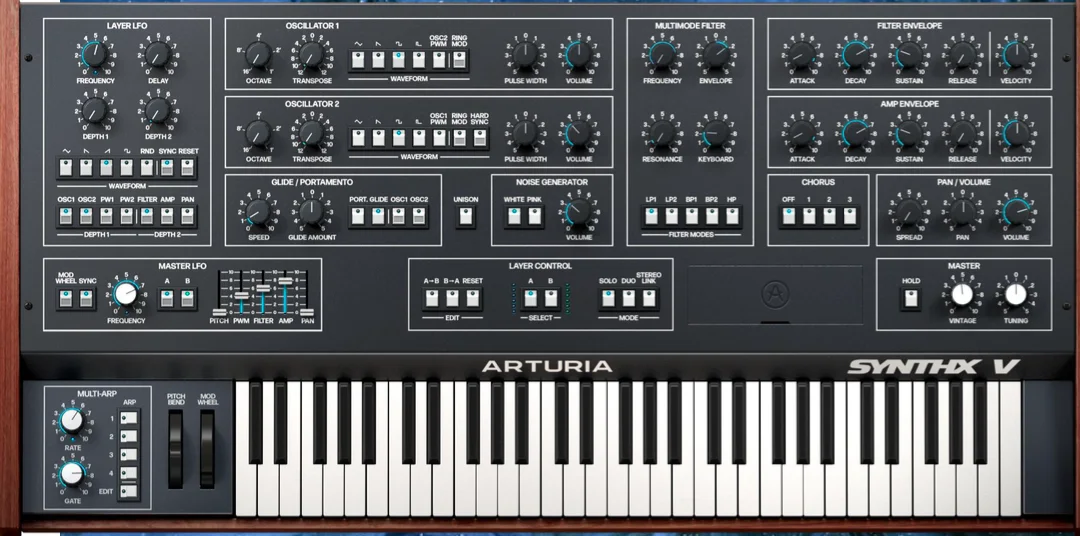Image resolution: width=1080 pixels, height=536 pixels.
Task: Select sine waveform in Layer LFO
Action: coord(66,167)
